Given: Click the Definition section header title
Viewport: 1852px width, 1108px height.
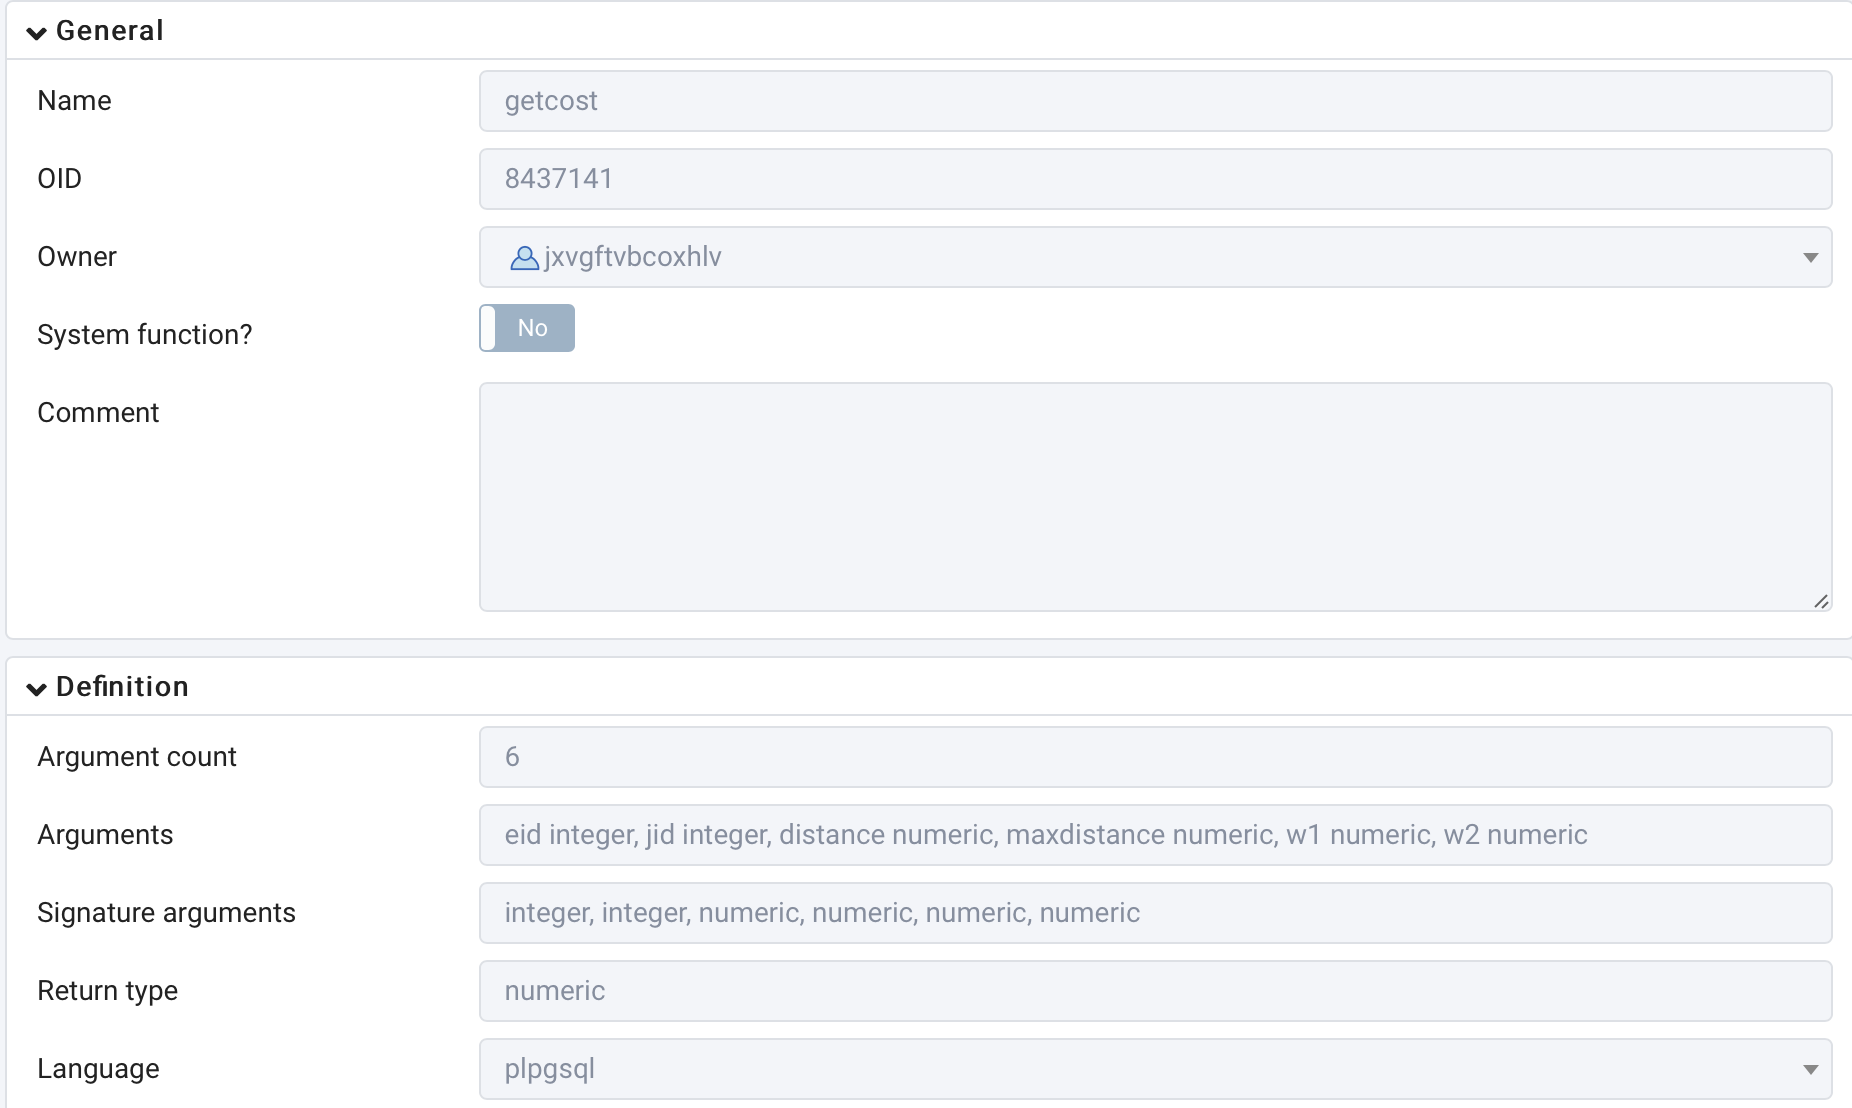Looking at the screenshot, I should tap(122, 687).
